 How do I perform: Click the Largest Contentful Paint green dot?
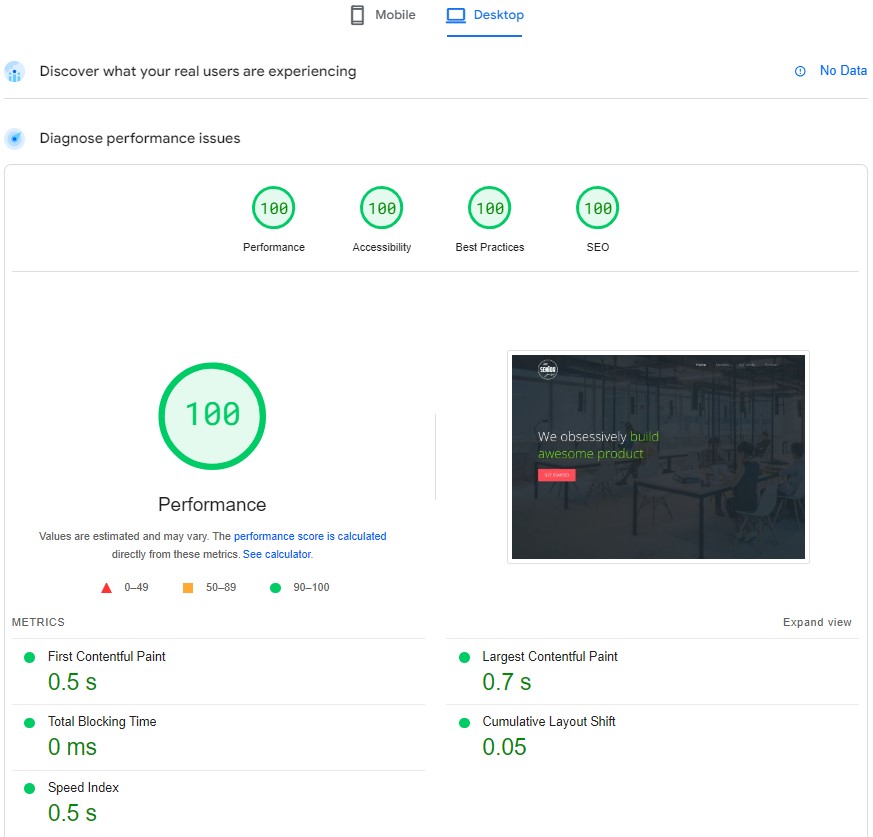[464, 658]
